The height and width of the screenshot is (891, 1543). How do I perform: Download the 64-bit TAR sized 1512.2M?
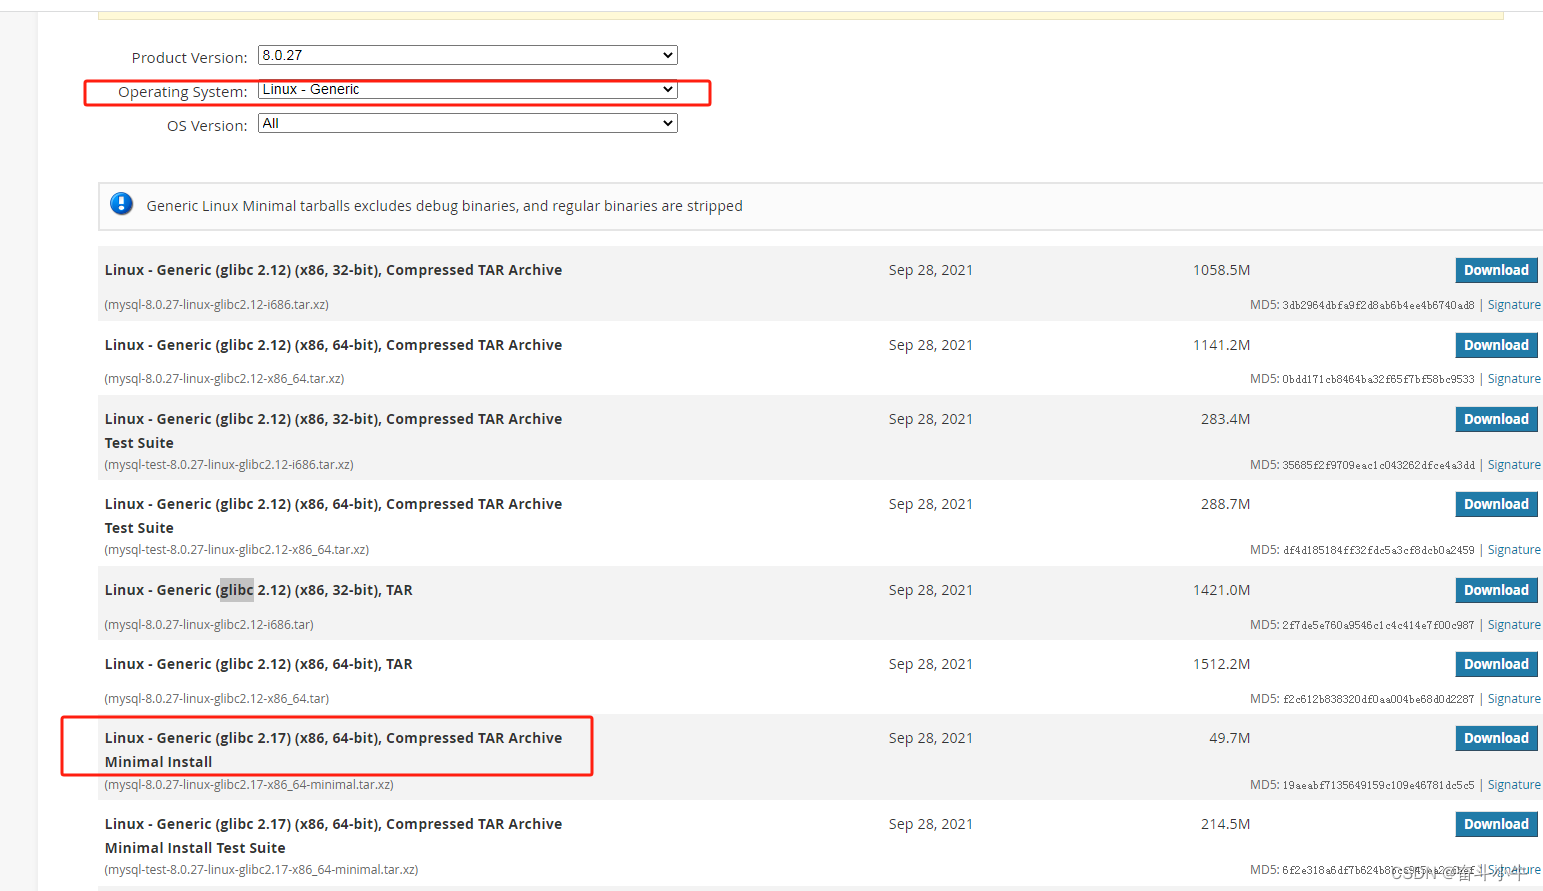[x=1496, y=664]
